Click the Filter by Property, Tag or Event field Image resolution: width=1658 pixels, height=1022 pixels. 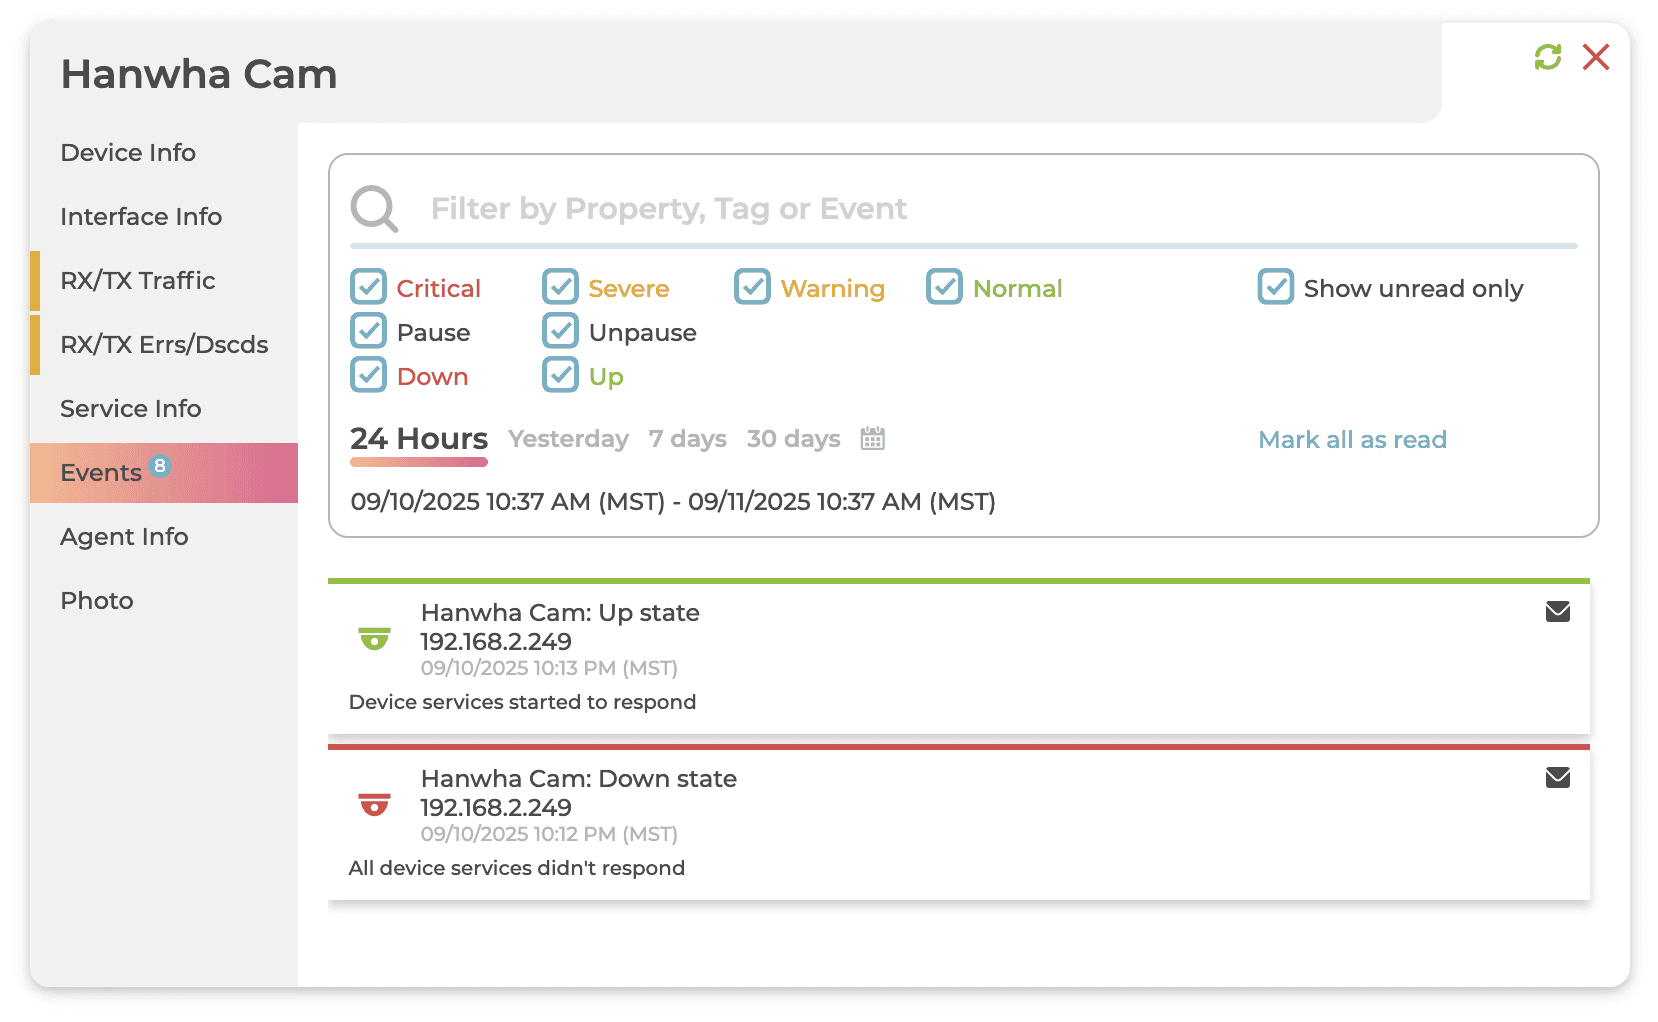point(1003,209)
